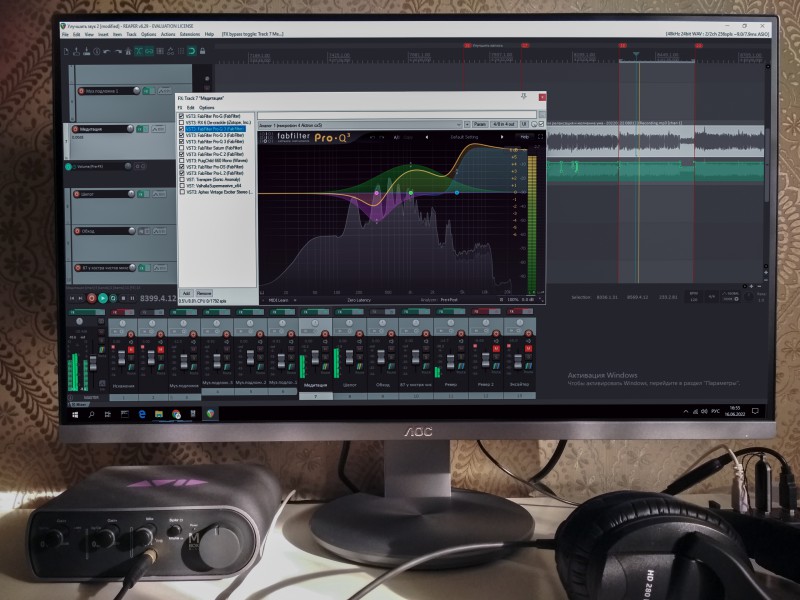Open Microsoft Edge from the taskbar
Screen dimensions: 800x600
pos(142,415)
